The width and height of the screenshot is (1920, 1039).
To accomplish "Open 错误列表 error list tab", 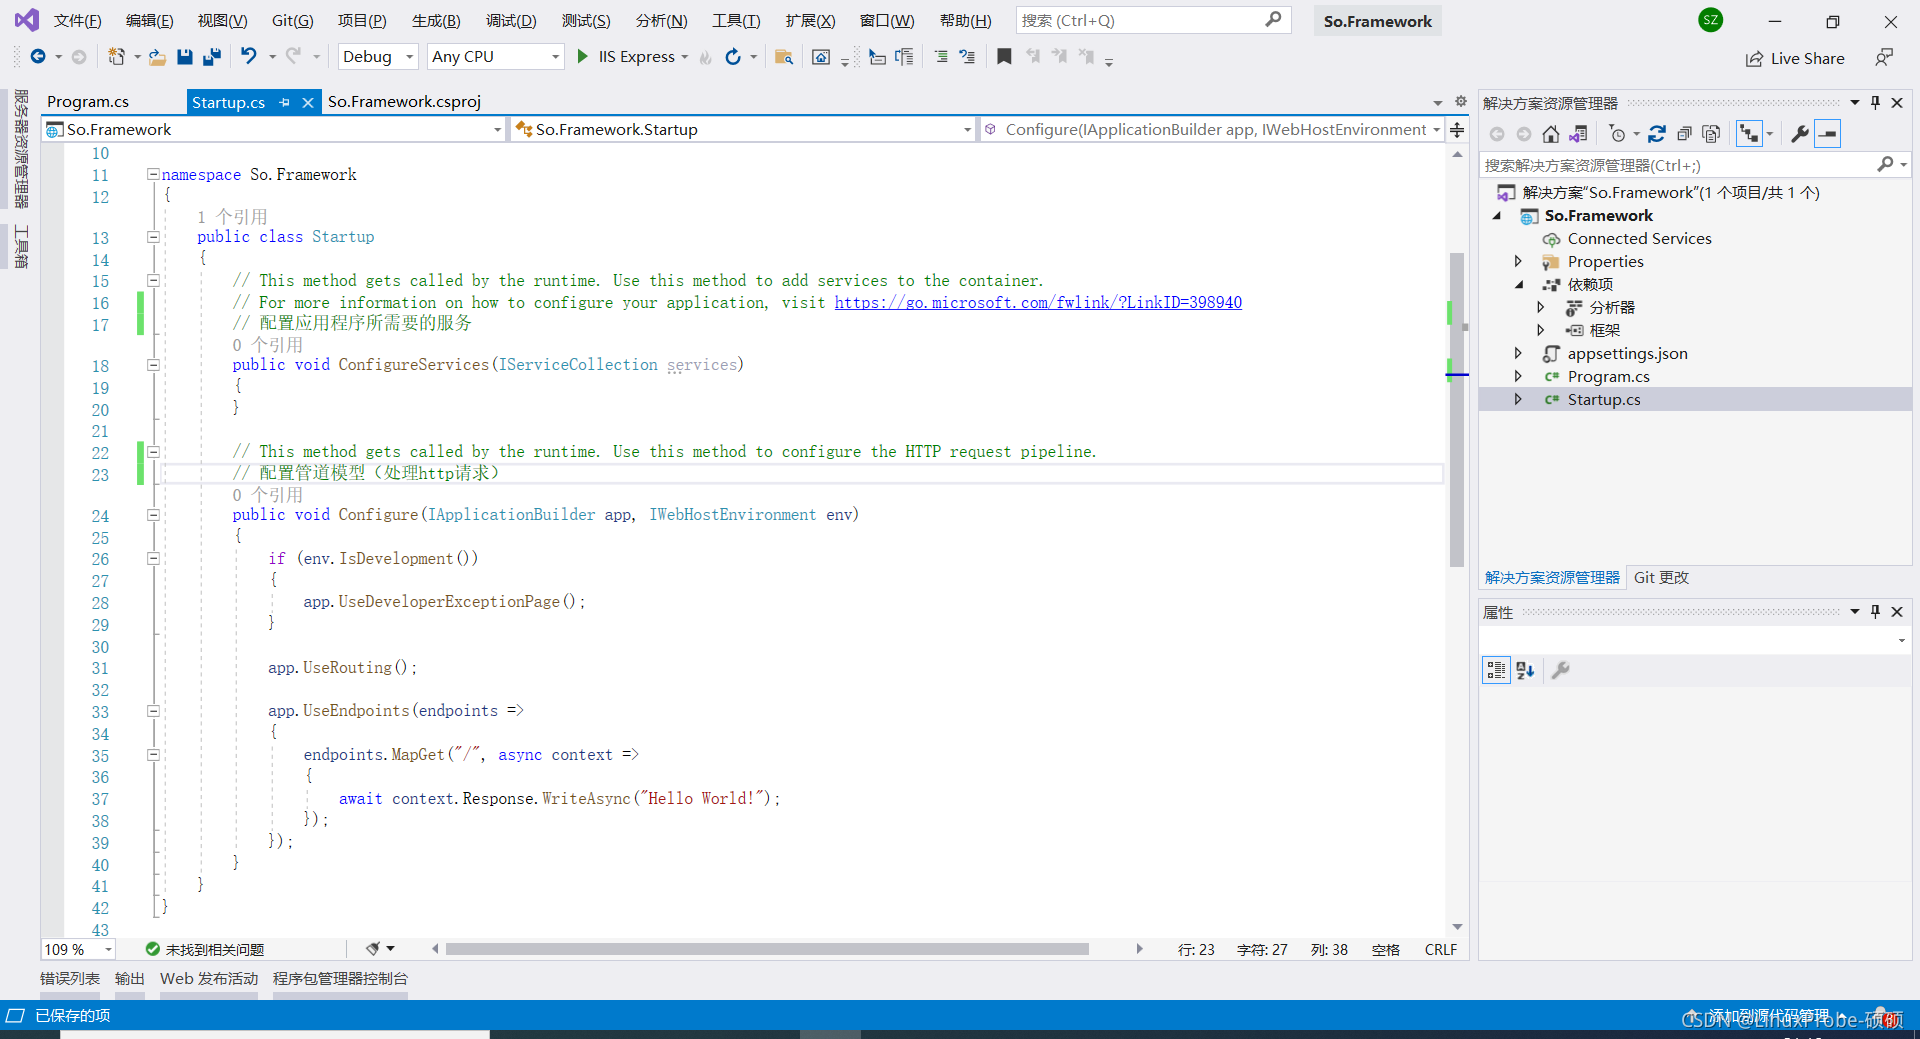I will 70,979.
